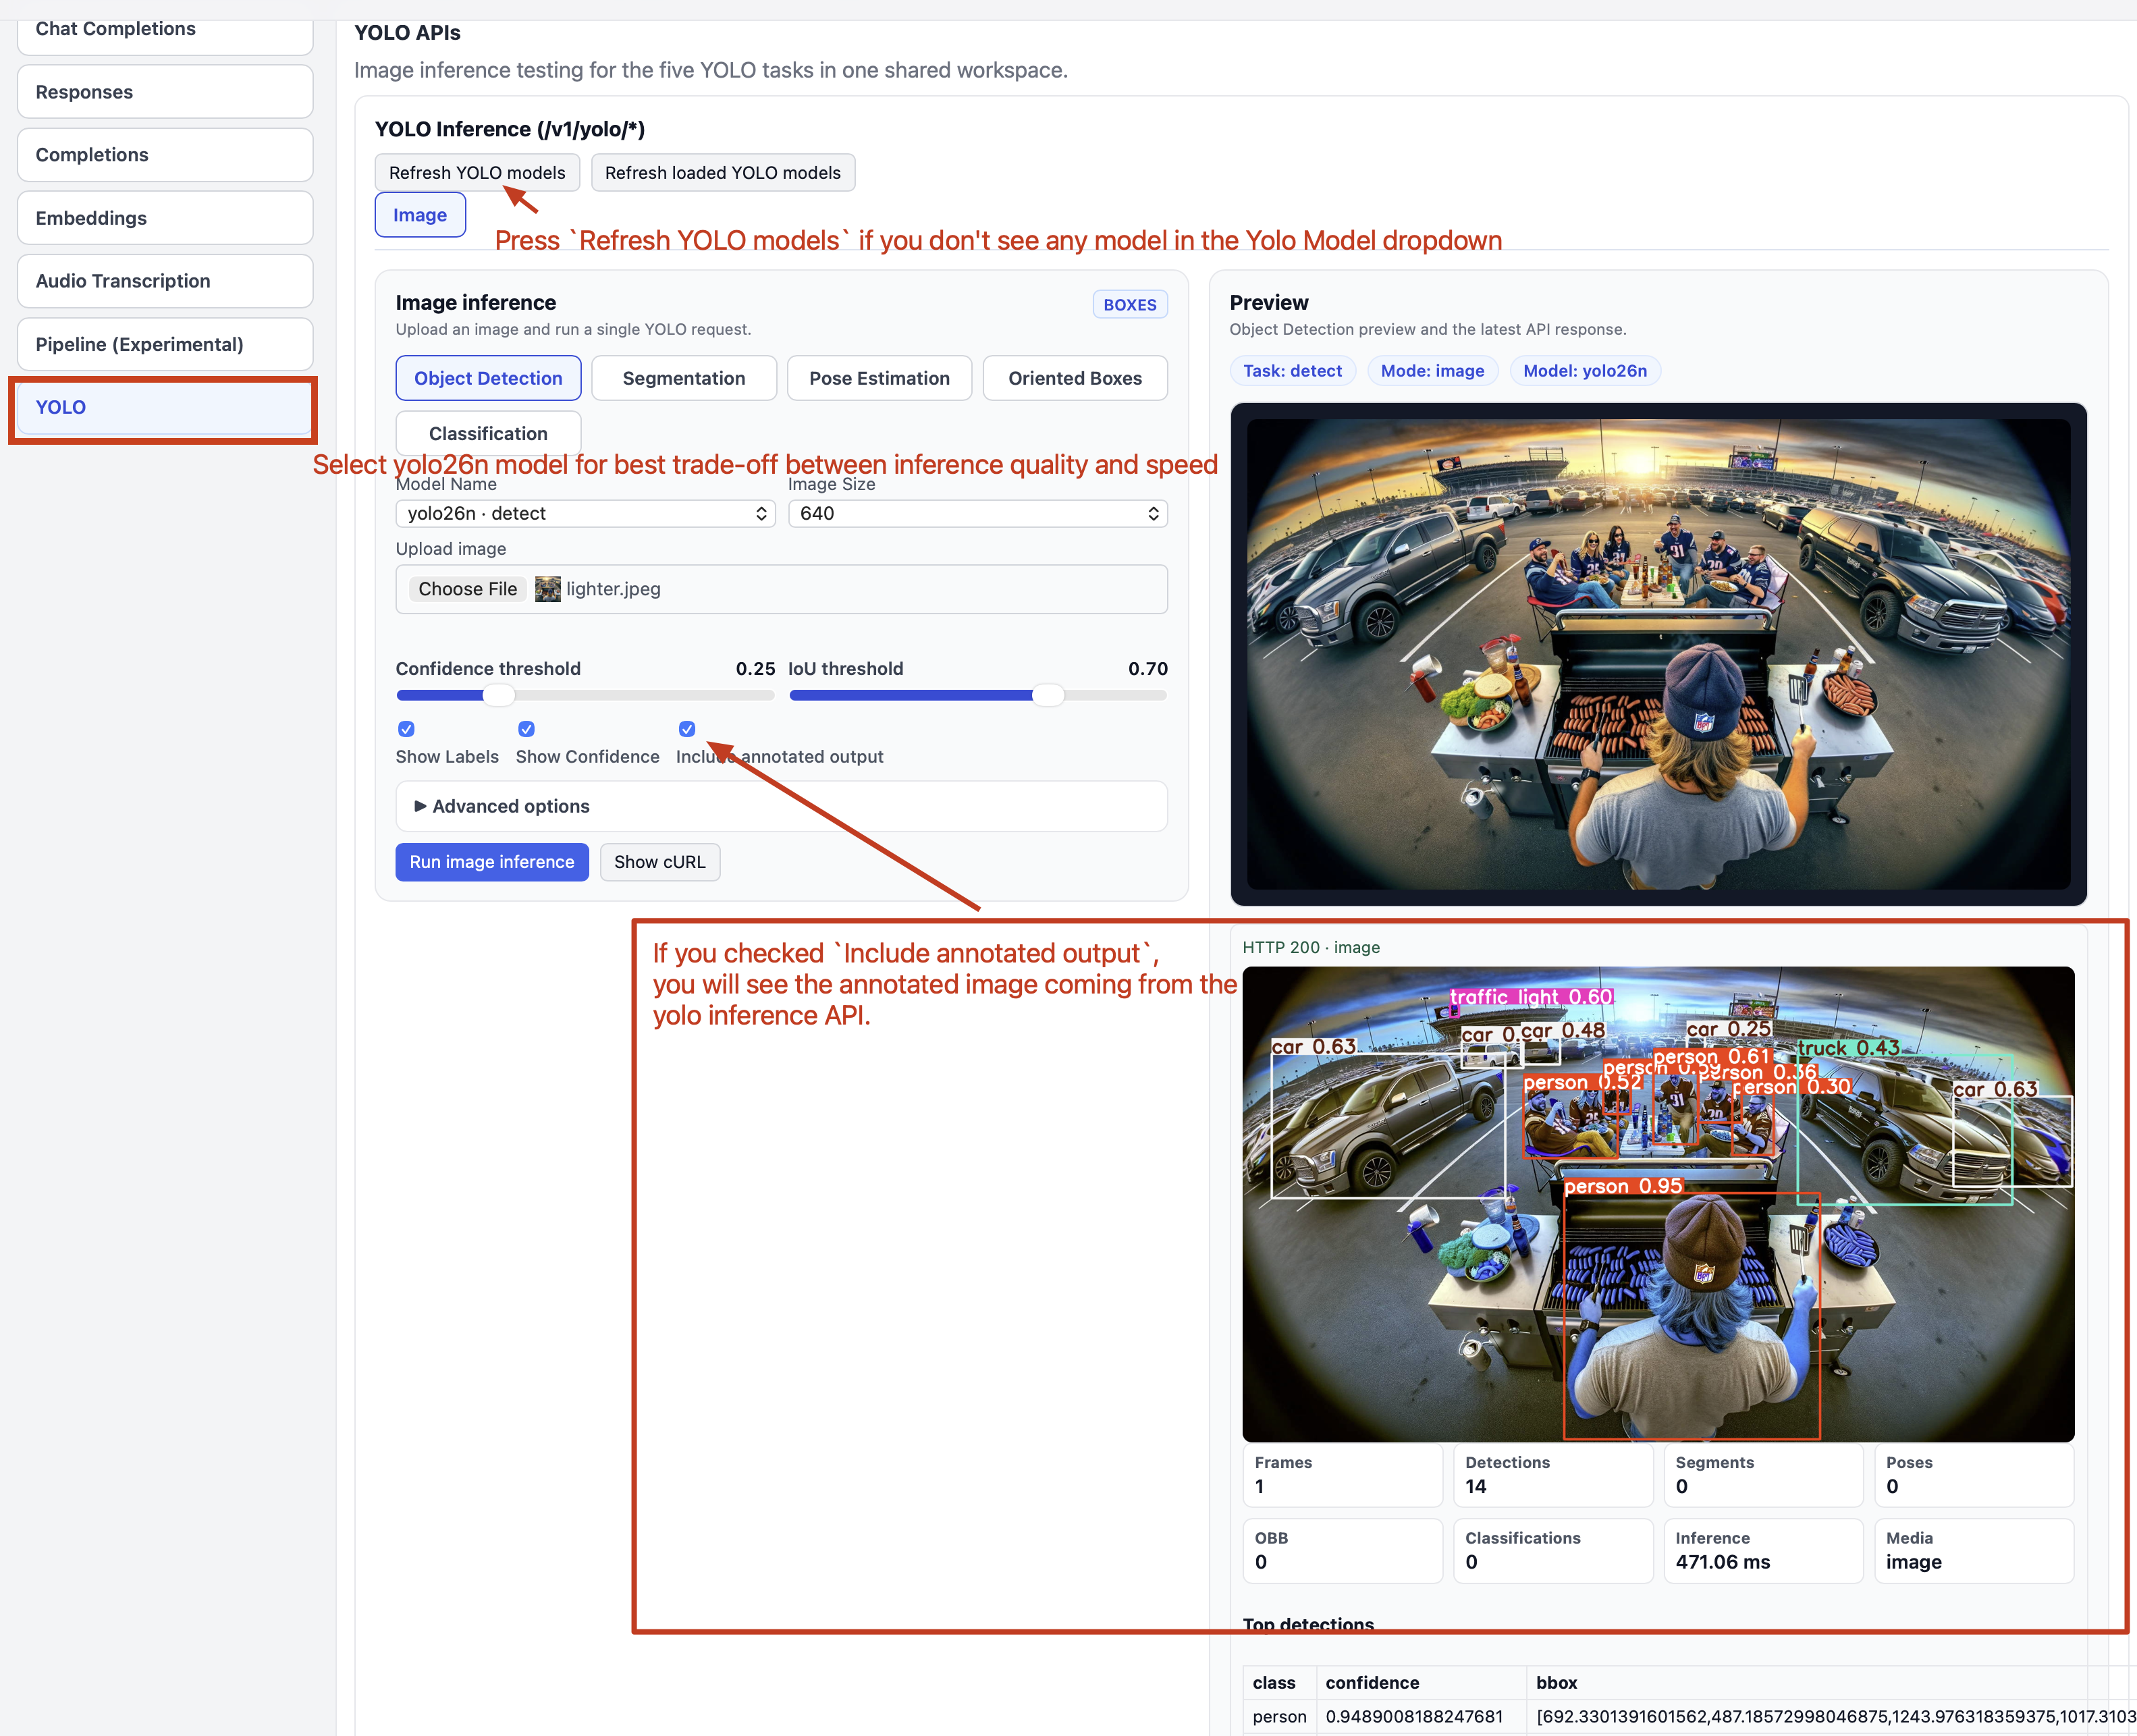Click the IoU threshold 0.70 value
The width and height of the screenshot is (2137, 1736).
[1148, 669]
